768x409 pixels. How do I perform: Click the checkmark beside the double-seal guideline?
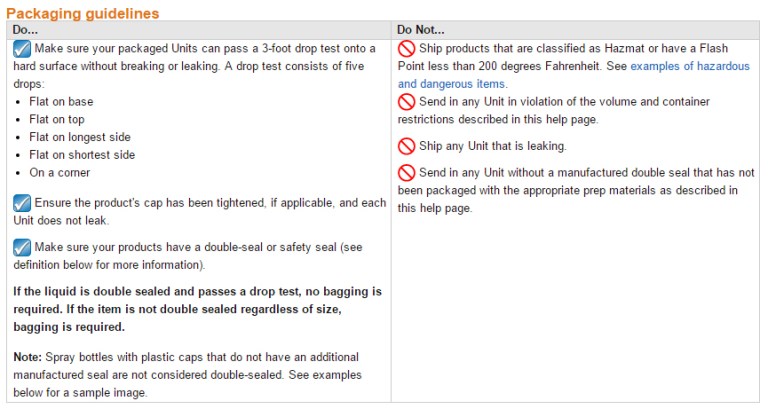[x=22, y=247]
